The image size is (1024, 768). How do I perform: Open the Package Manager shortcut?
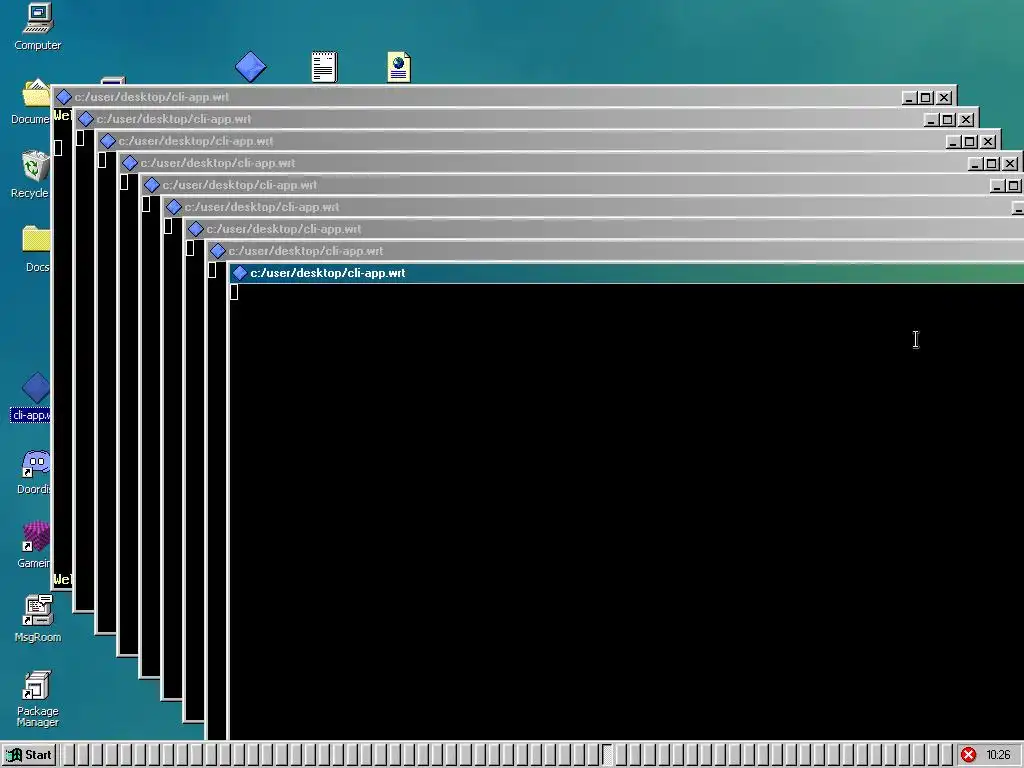click(37, 698)
